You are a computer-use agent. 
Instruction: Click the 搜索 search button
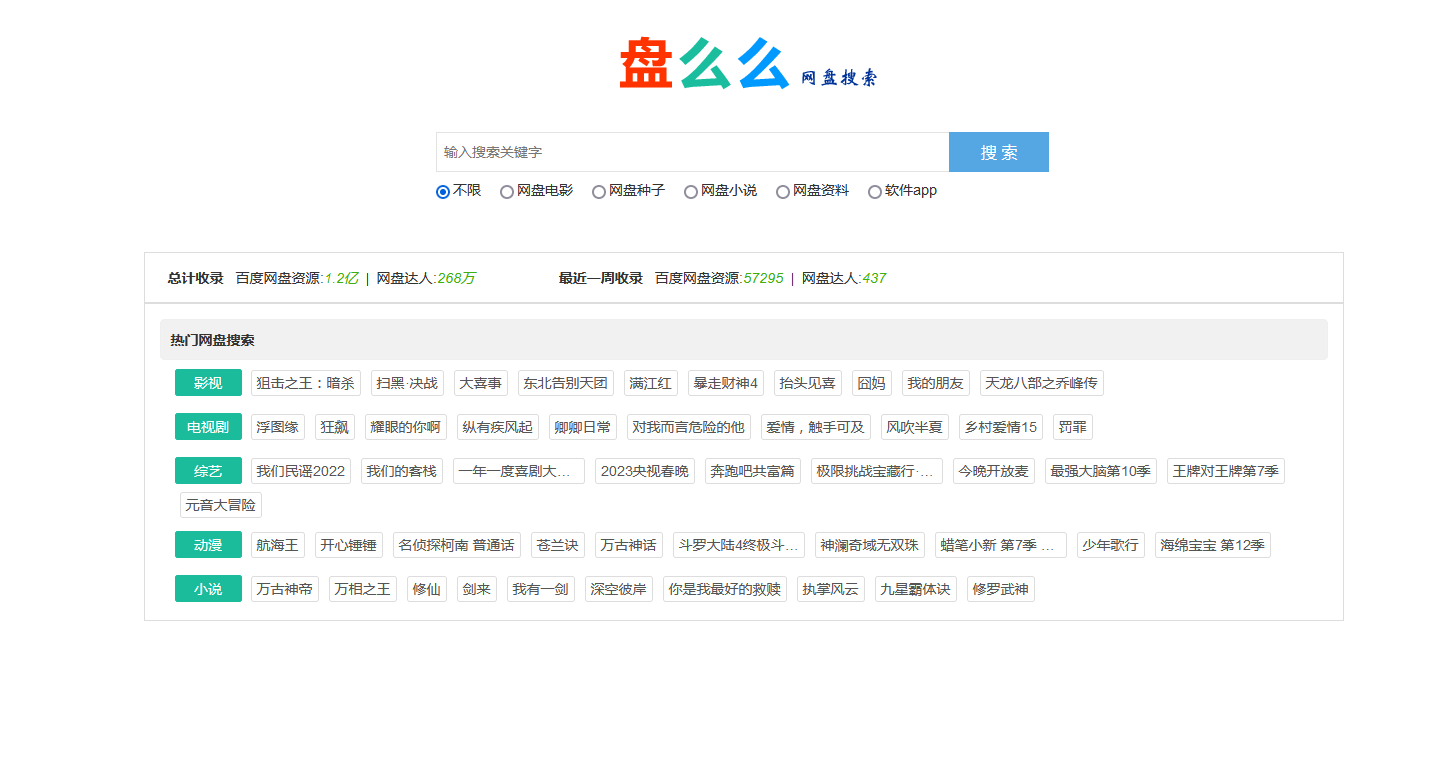[x=998, y=151]
